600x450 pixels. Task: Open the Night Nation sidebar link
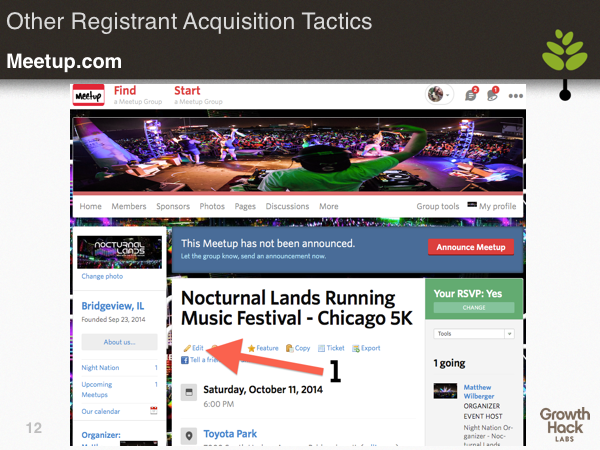pyautogui.click(x=100, y=367)
